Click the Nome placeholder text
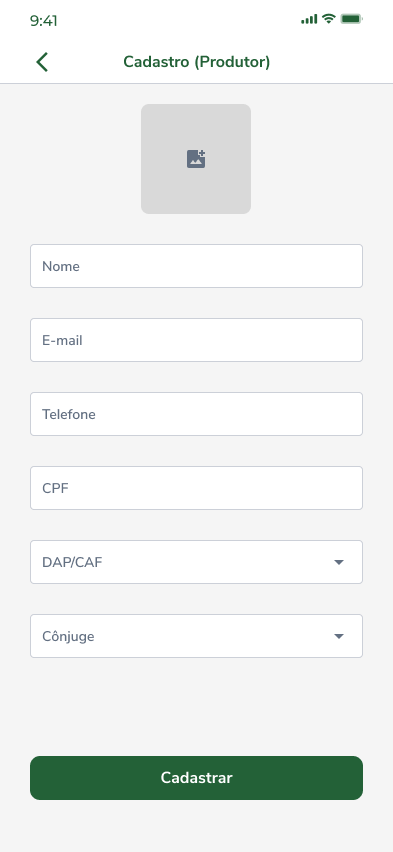 (61, 266)
